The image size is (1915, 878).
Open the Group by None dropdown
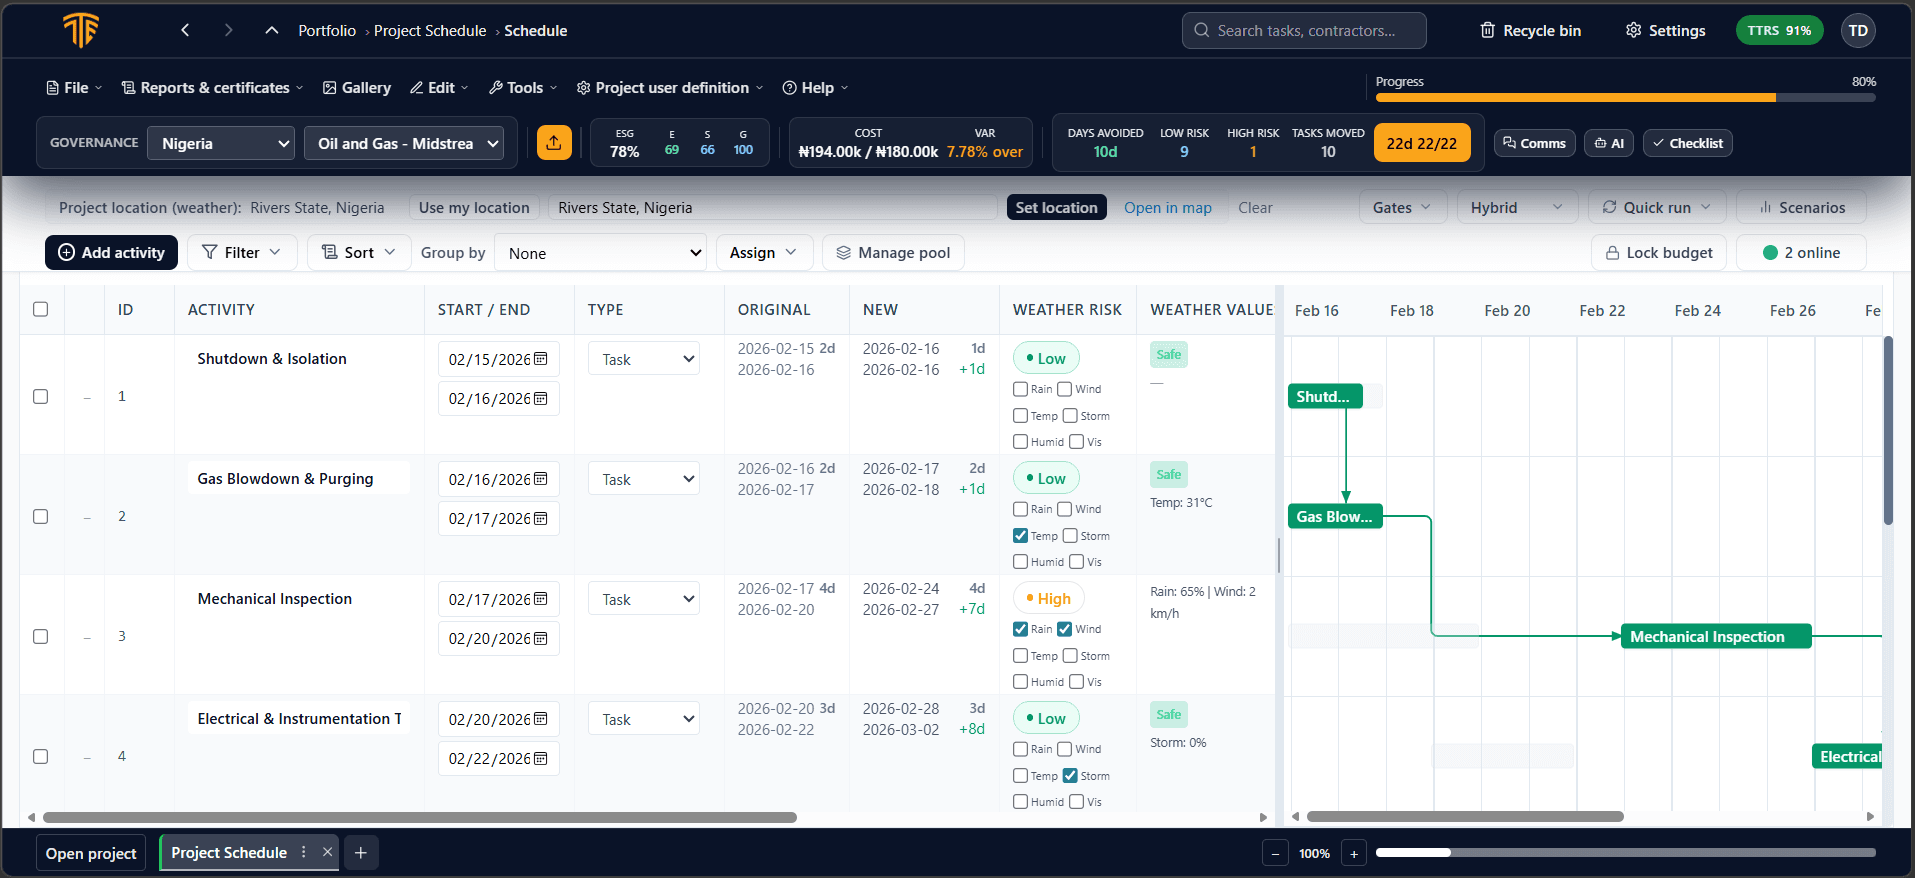pyautogui.click(x=601, y=253)
